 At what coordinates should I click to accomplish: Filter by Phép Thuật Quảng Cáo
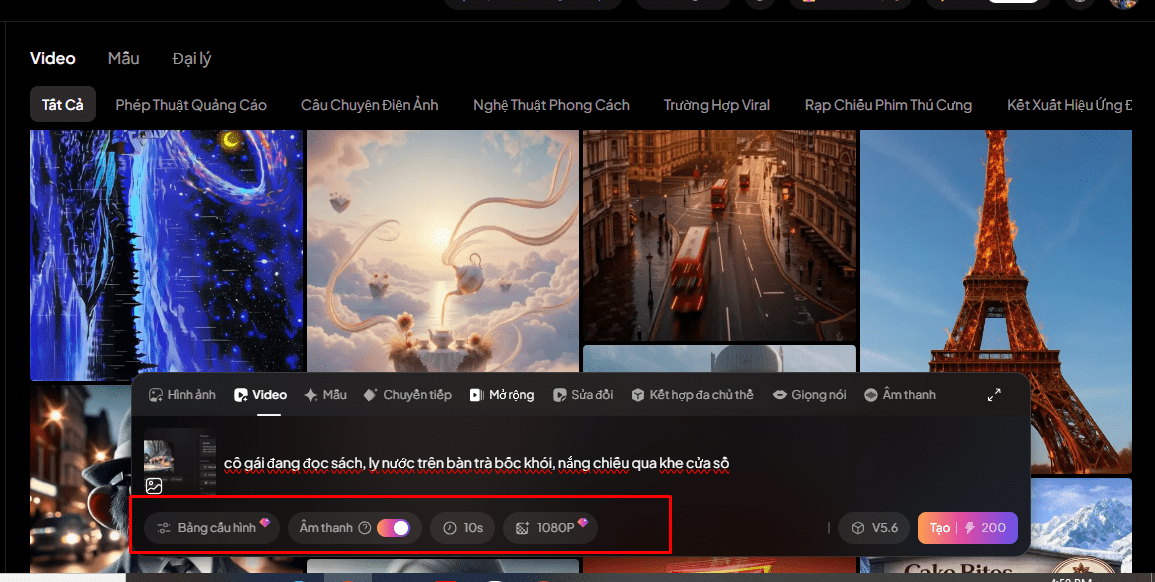[191, 105]
